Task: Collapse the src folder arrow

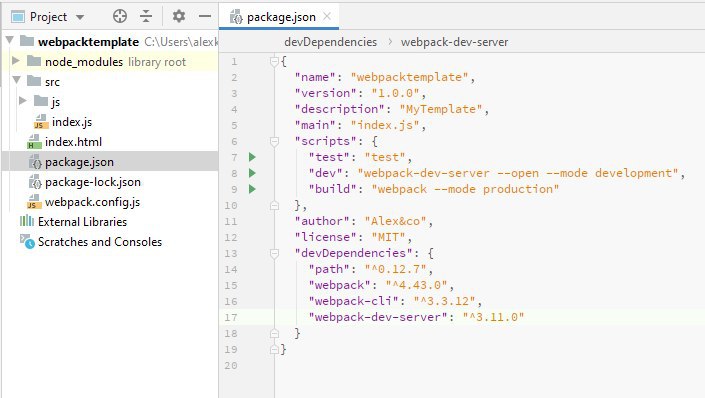Action: 17,81
